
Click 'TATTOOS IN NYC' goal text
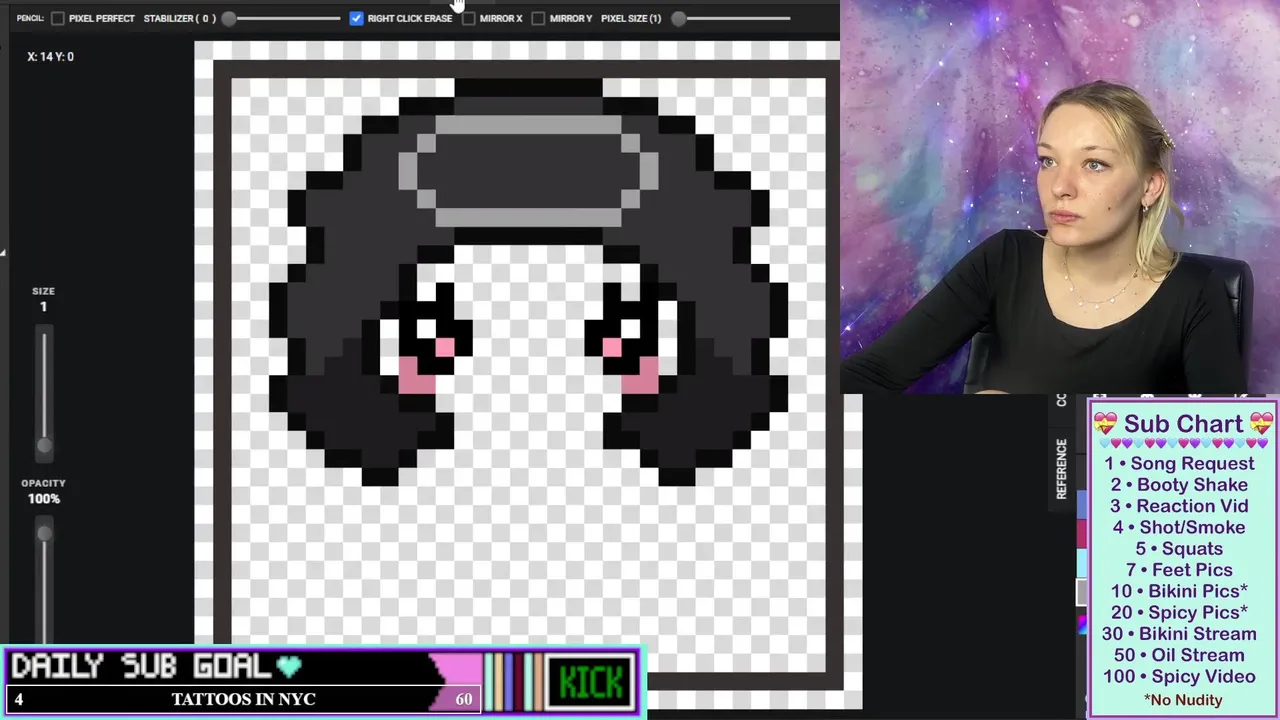coord(243,699)
